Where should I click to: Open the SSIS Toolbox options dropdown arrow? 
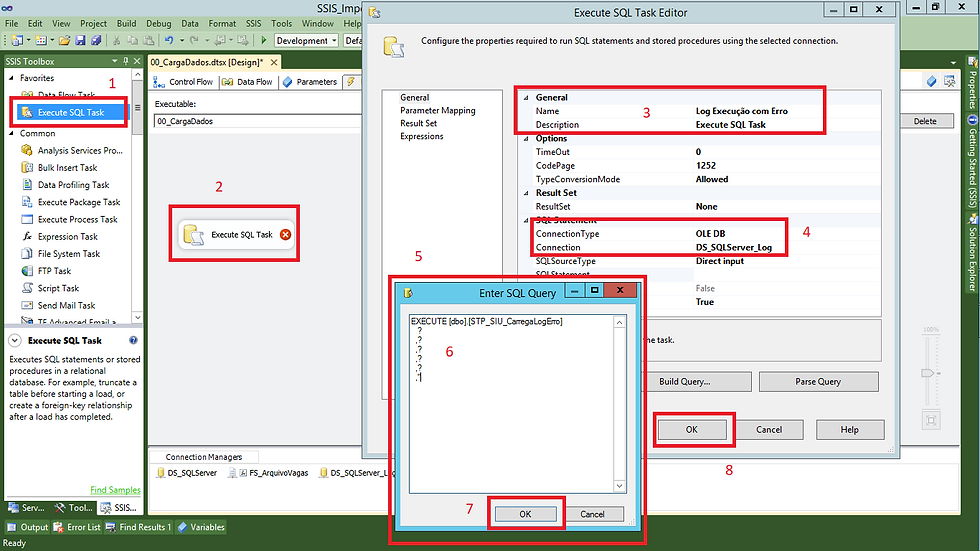click(x=114, y=61)
